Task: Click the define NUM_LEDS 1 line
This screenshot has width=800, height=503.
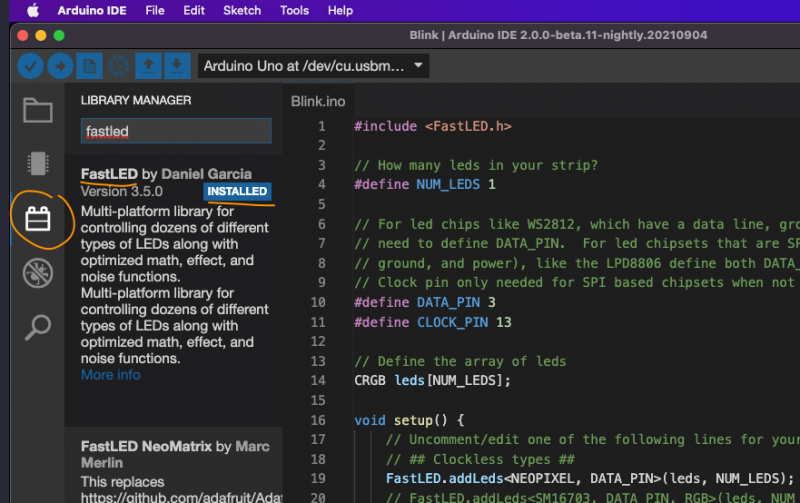Action: [424, 184]
